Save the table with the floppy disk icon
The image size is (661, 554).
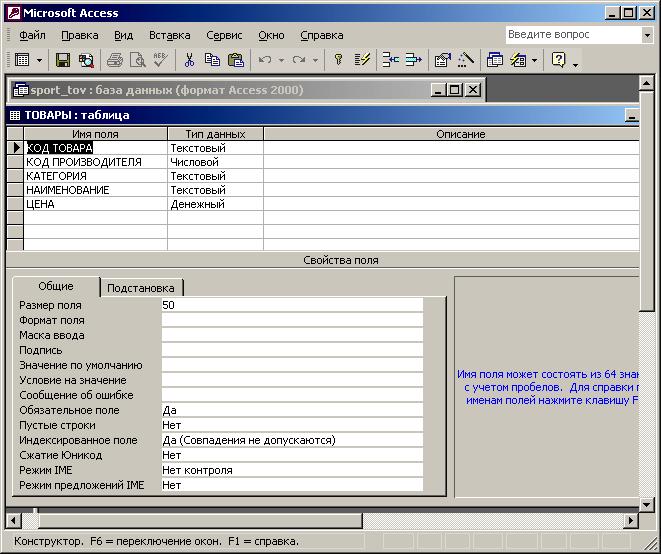[63, 60]
